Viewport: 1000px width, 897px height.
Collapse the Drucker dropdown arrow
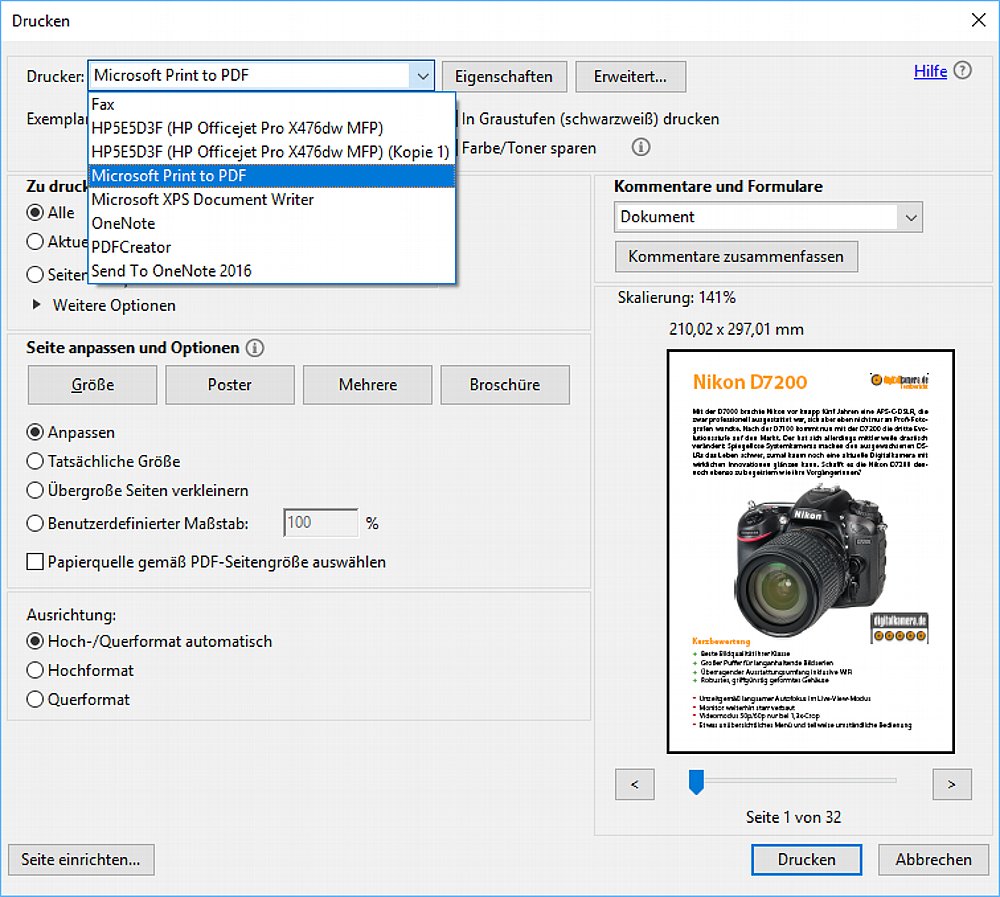click(x=422, y=76)
